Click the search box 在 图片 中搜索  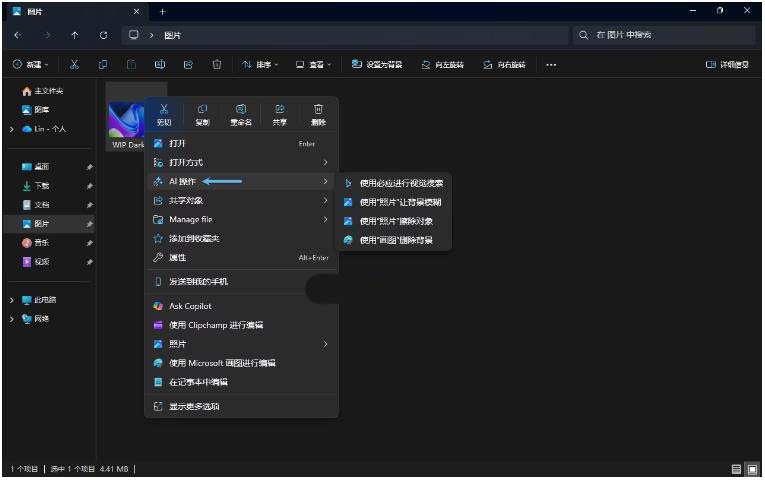click(x=664, y=35)
